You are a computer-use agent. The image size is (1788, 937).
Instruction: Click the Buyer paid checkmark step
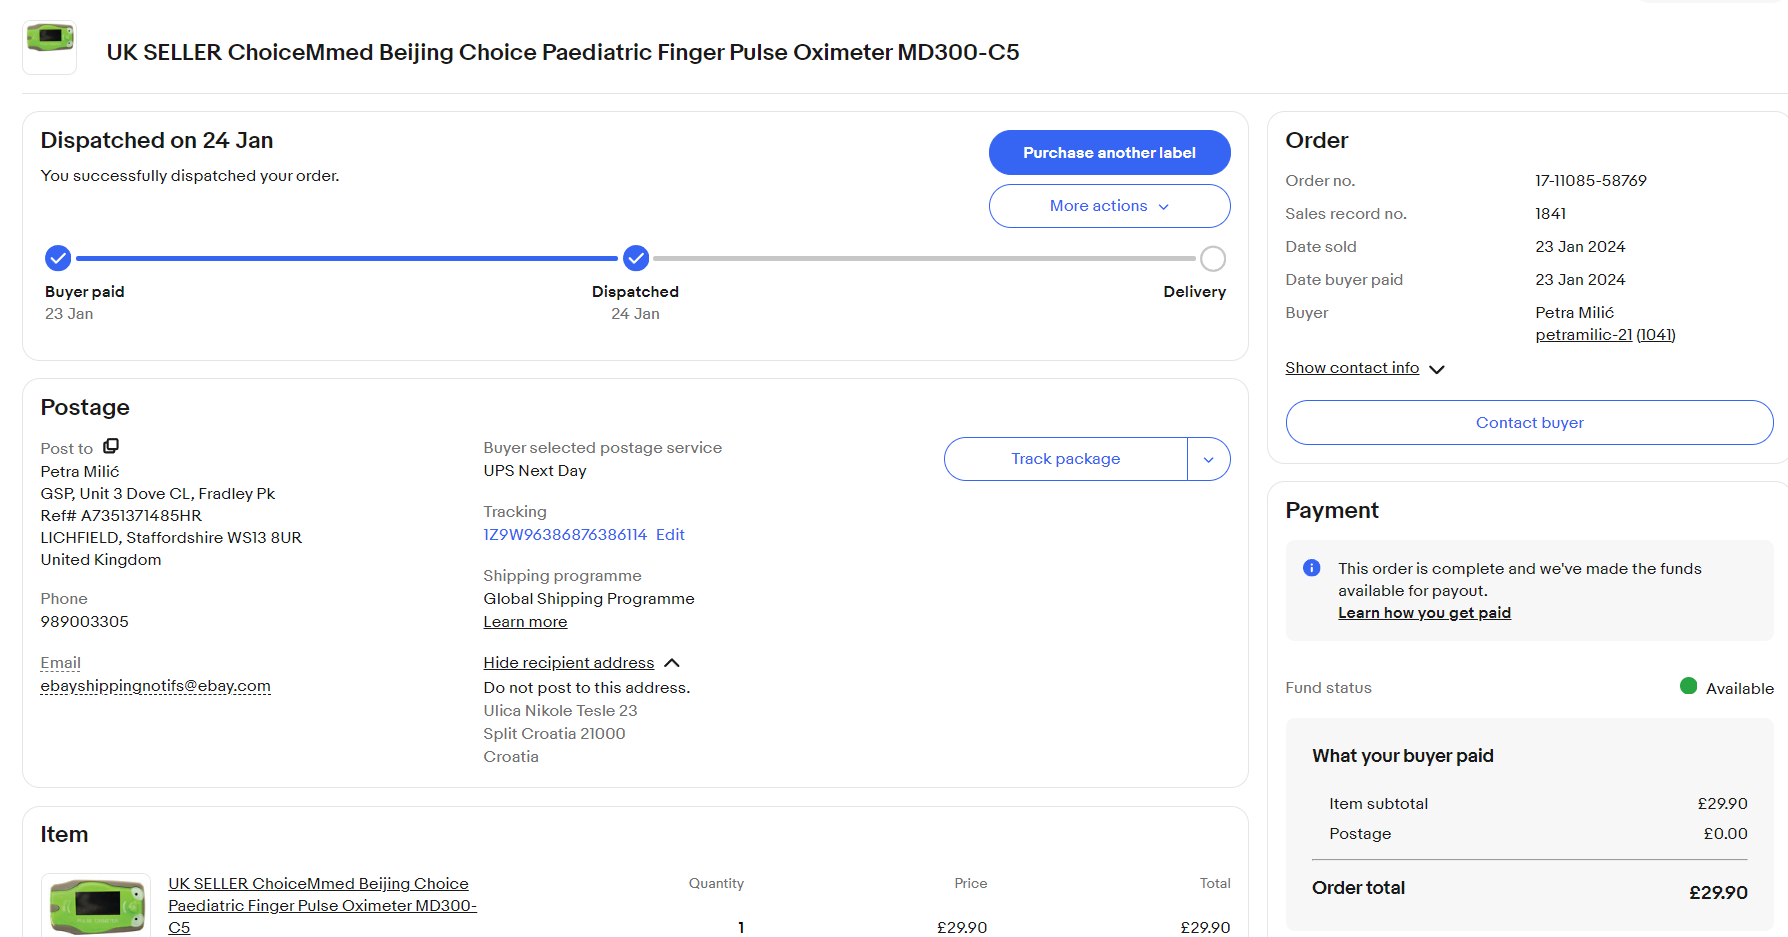pos(58,259)
